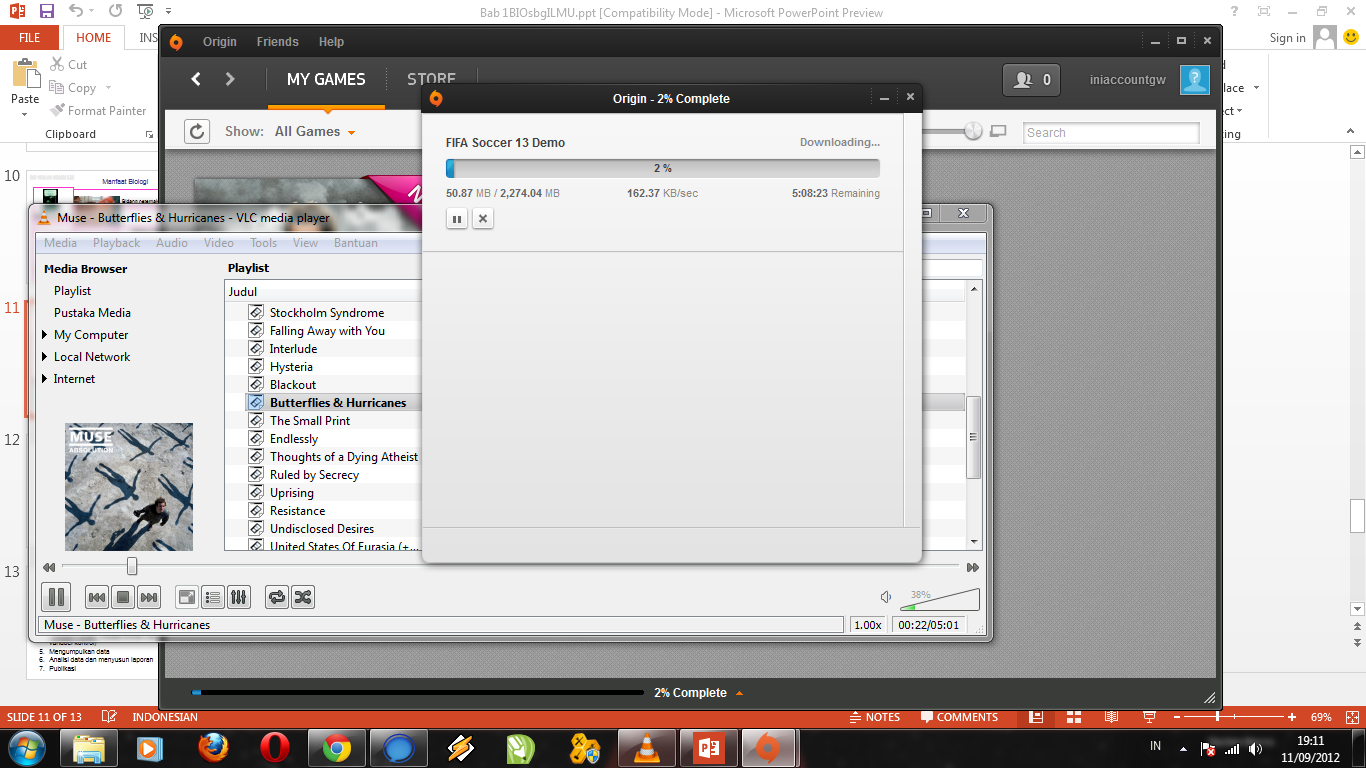Select The Small Print track

[310, 421]
